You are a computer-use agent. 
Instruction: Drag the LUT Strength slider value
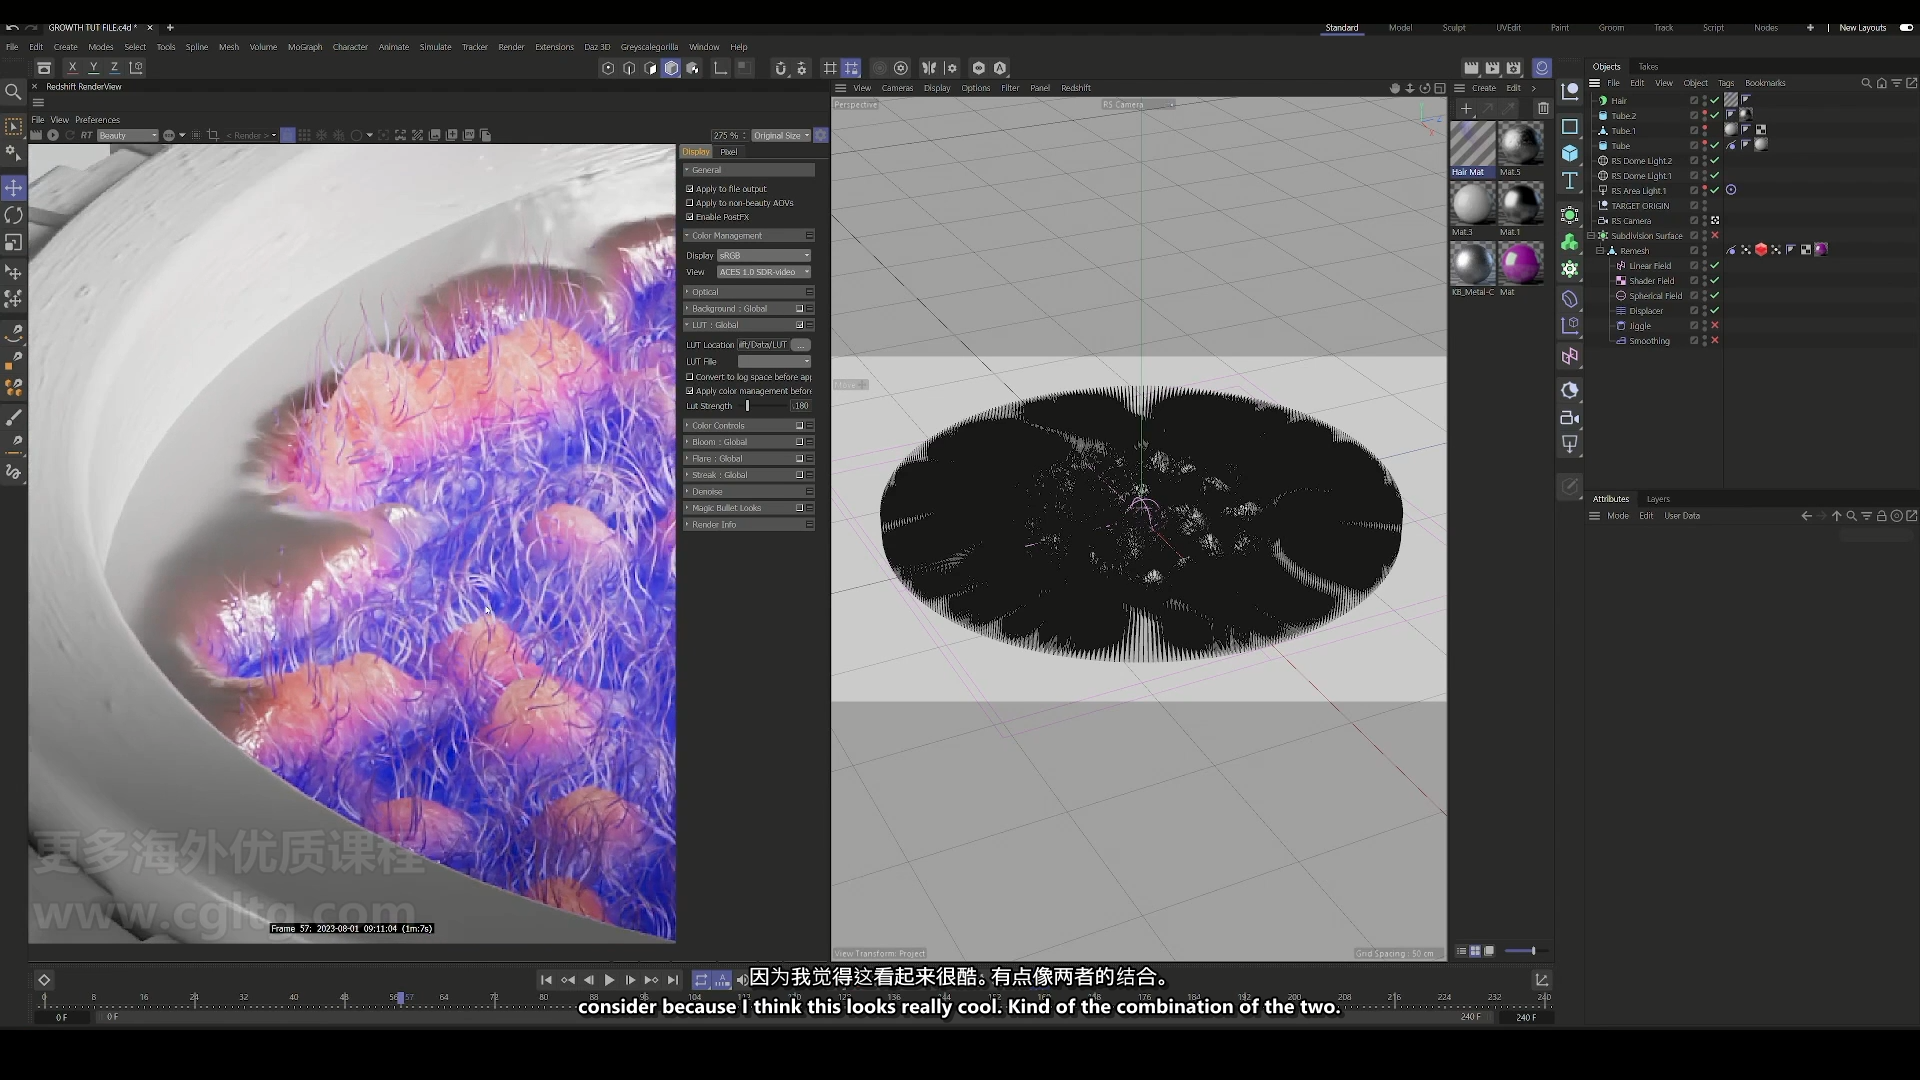pos(746,405)
